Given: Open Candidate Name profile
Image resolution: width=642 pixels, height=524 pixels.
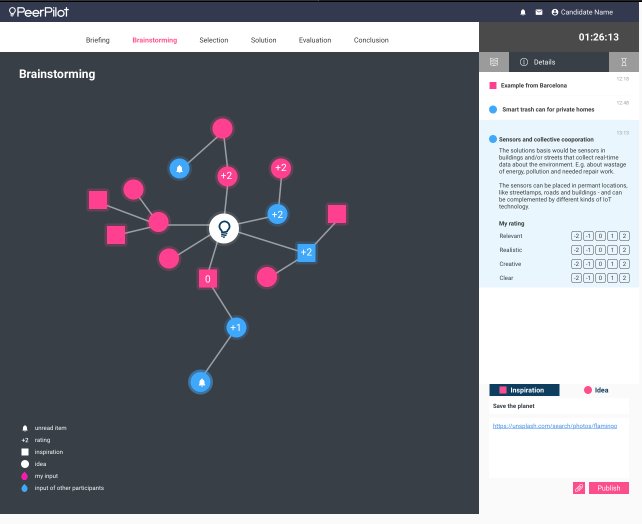Looking at the screenshot, I should click(582, 12).
